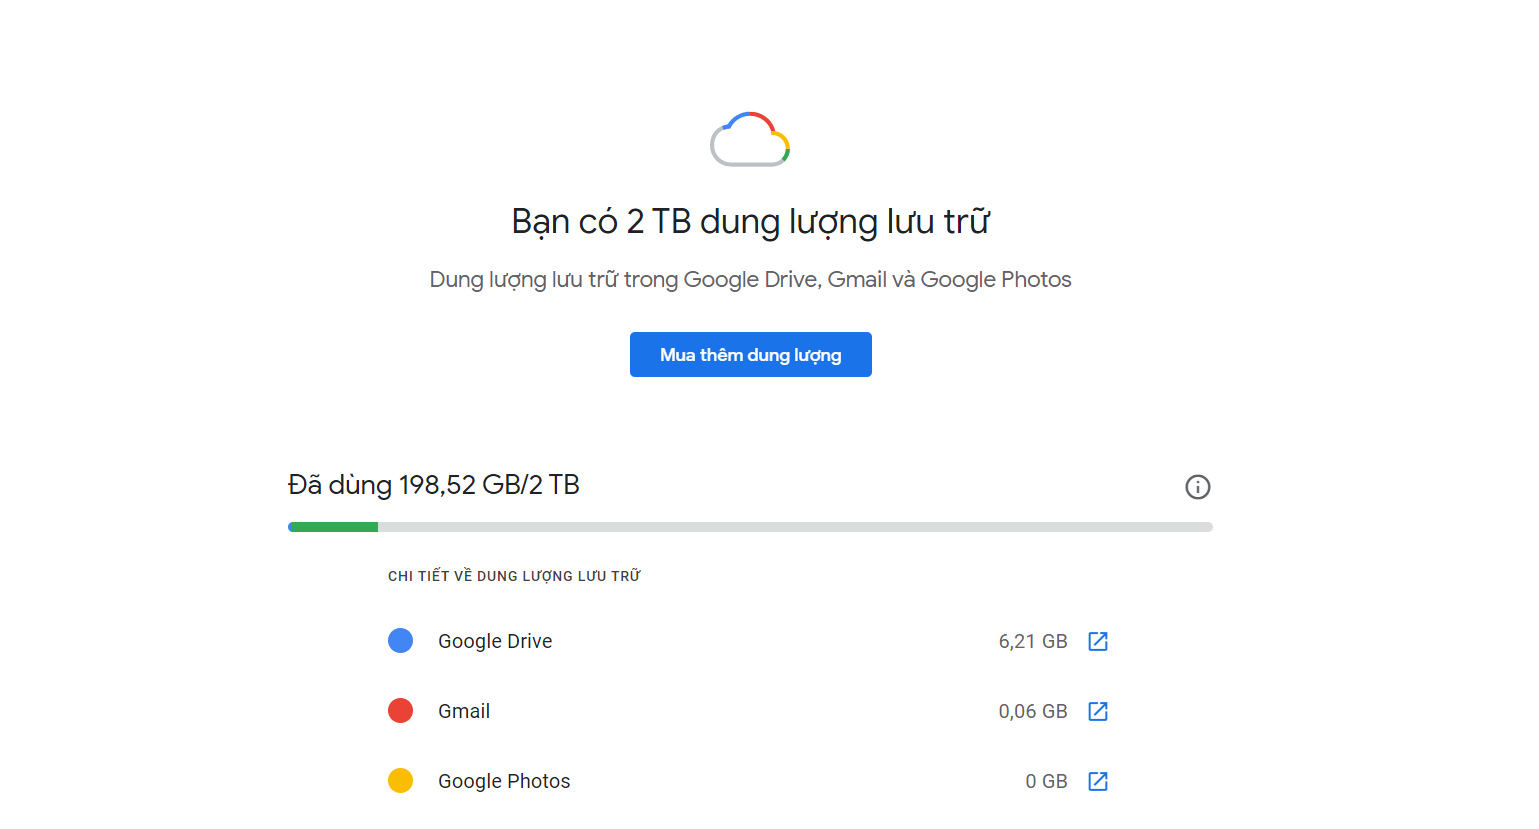
Task: Click the yellow Google Photos color dot
Action: click(x=400, y=781)
